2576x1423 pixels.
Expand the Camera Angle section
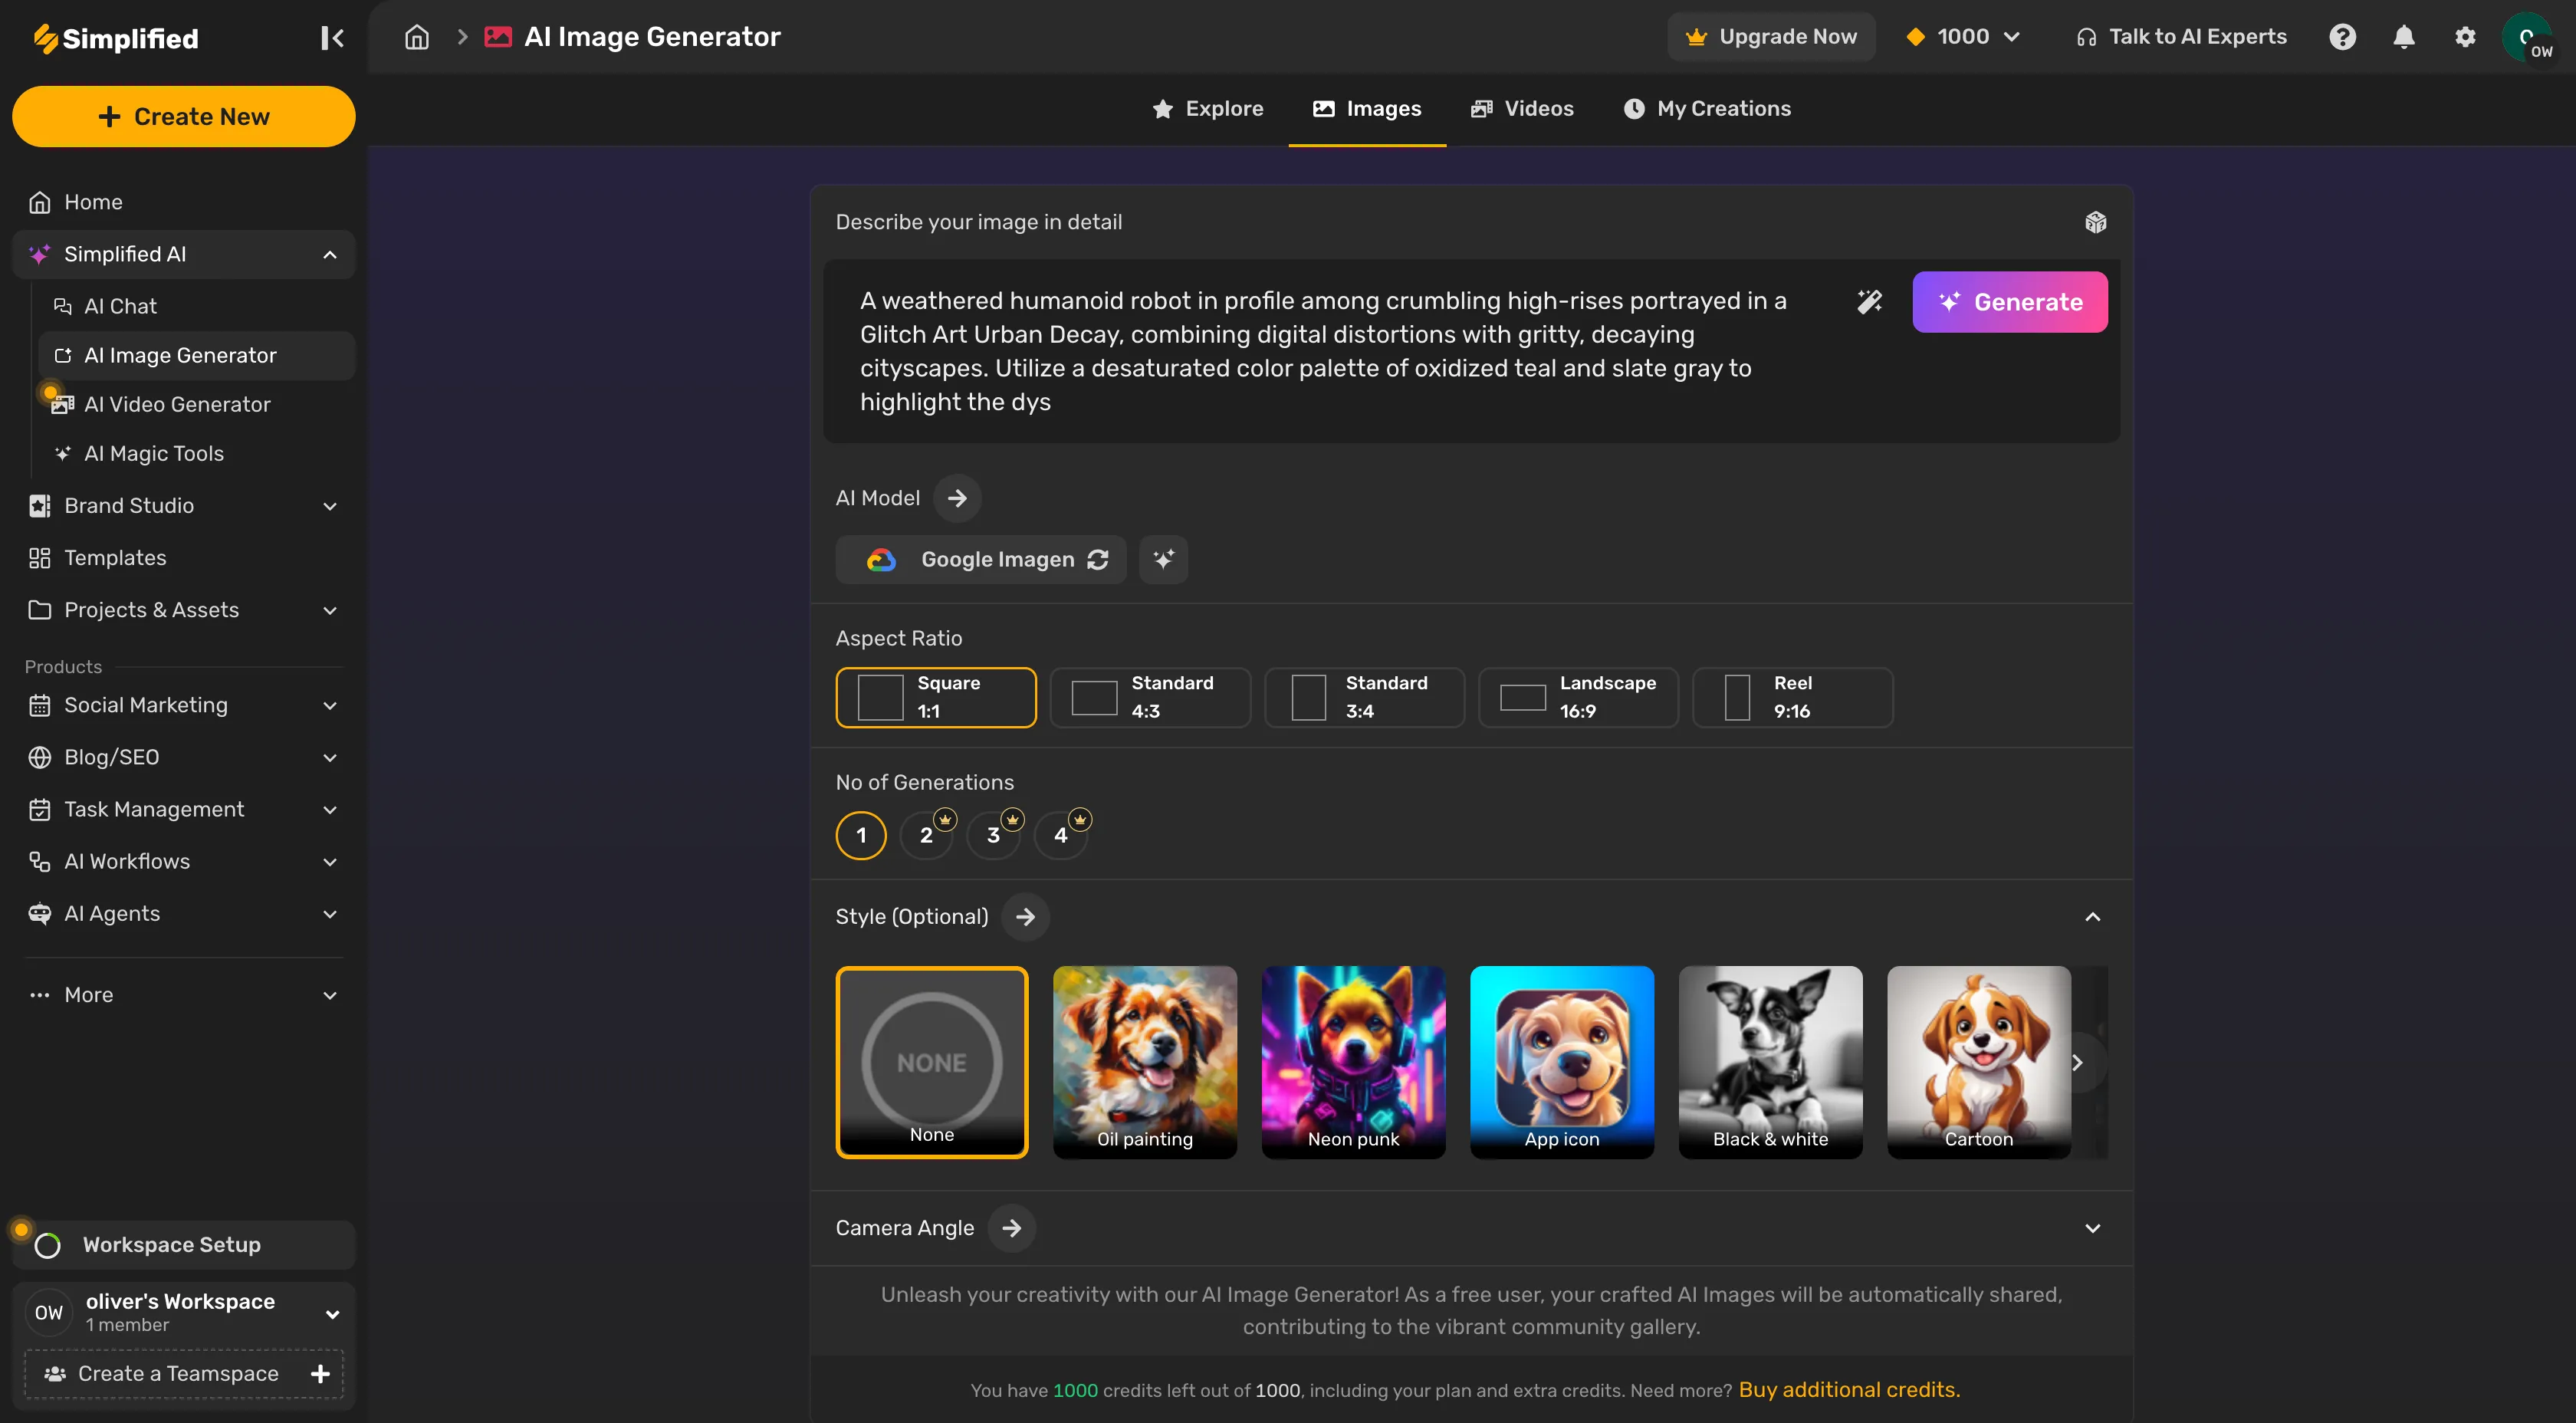click(2093, 1228)
